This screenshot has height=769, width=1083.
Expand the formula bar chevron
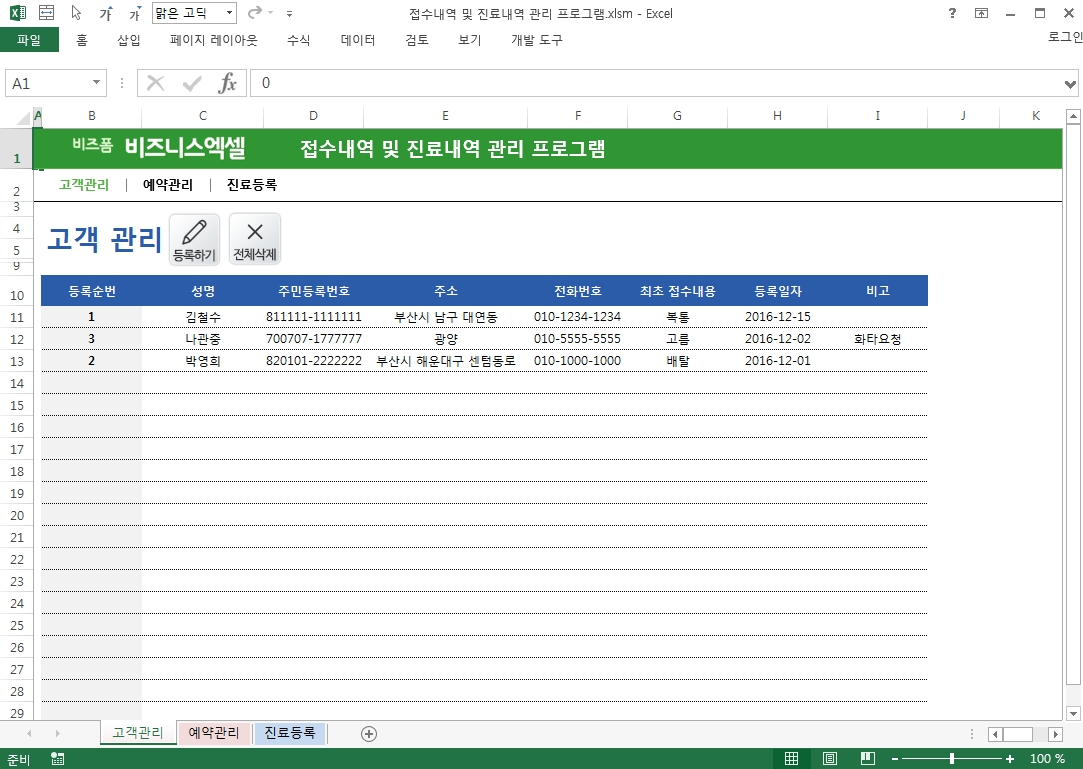click(x=1071, y=83)
